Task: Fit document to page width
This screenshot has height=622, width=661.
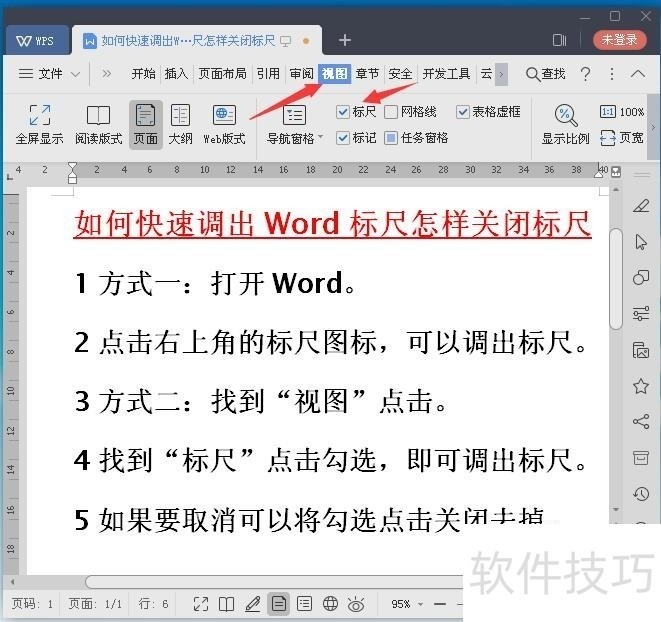Action: coord(622,137)
